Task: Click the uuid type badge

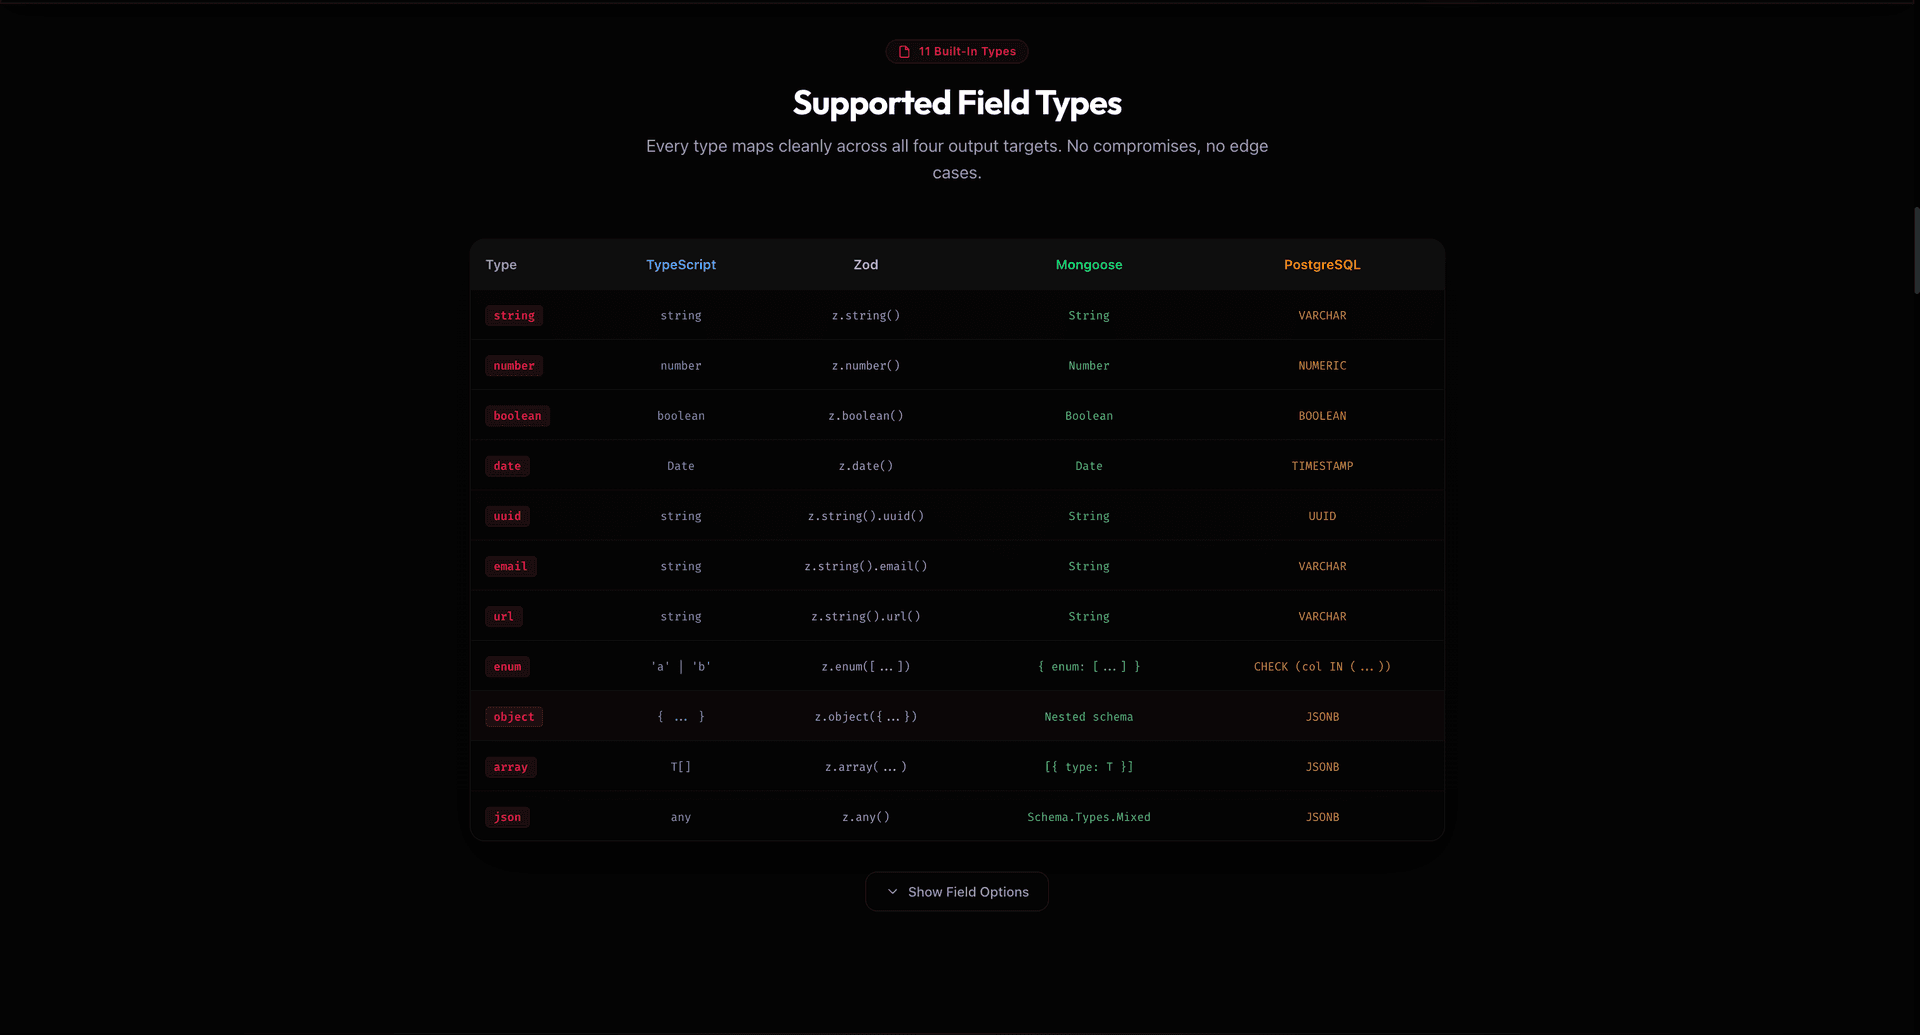Action: [x=507, y=516]
